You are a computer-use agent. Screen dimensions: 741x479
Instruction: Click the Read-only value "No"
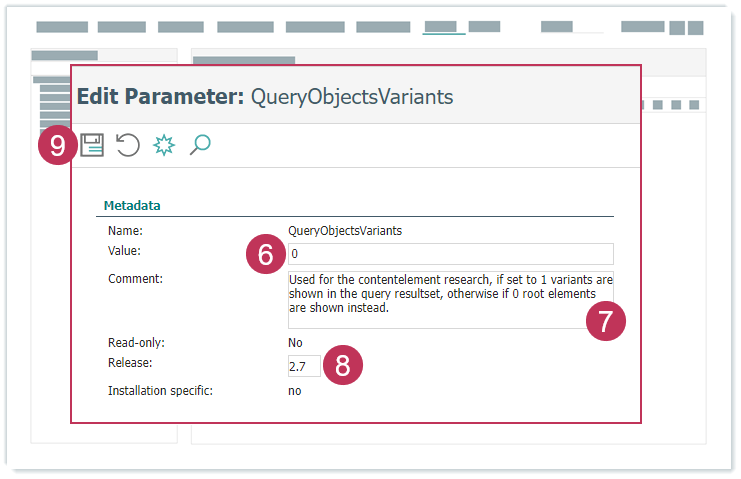(295, 343)
